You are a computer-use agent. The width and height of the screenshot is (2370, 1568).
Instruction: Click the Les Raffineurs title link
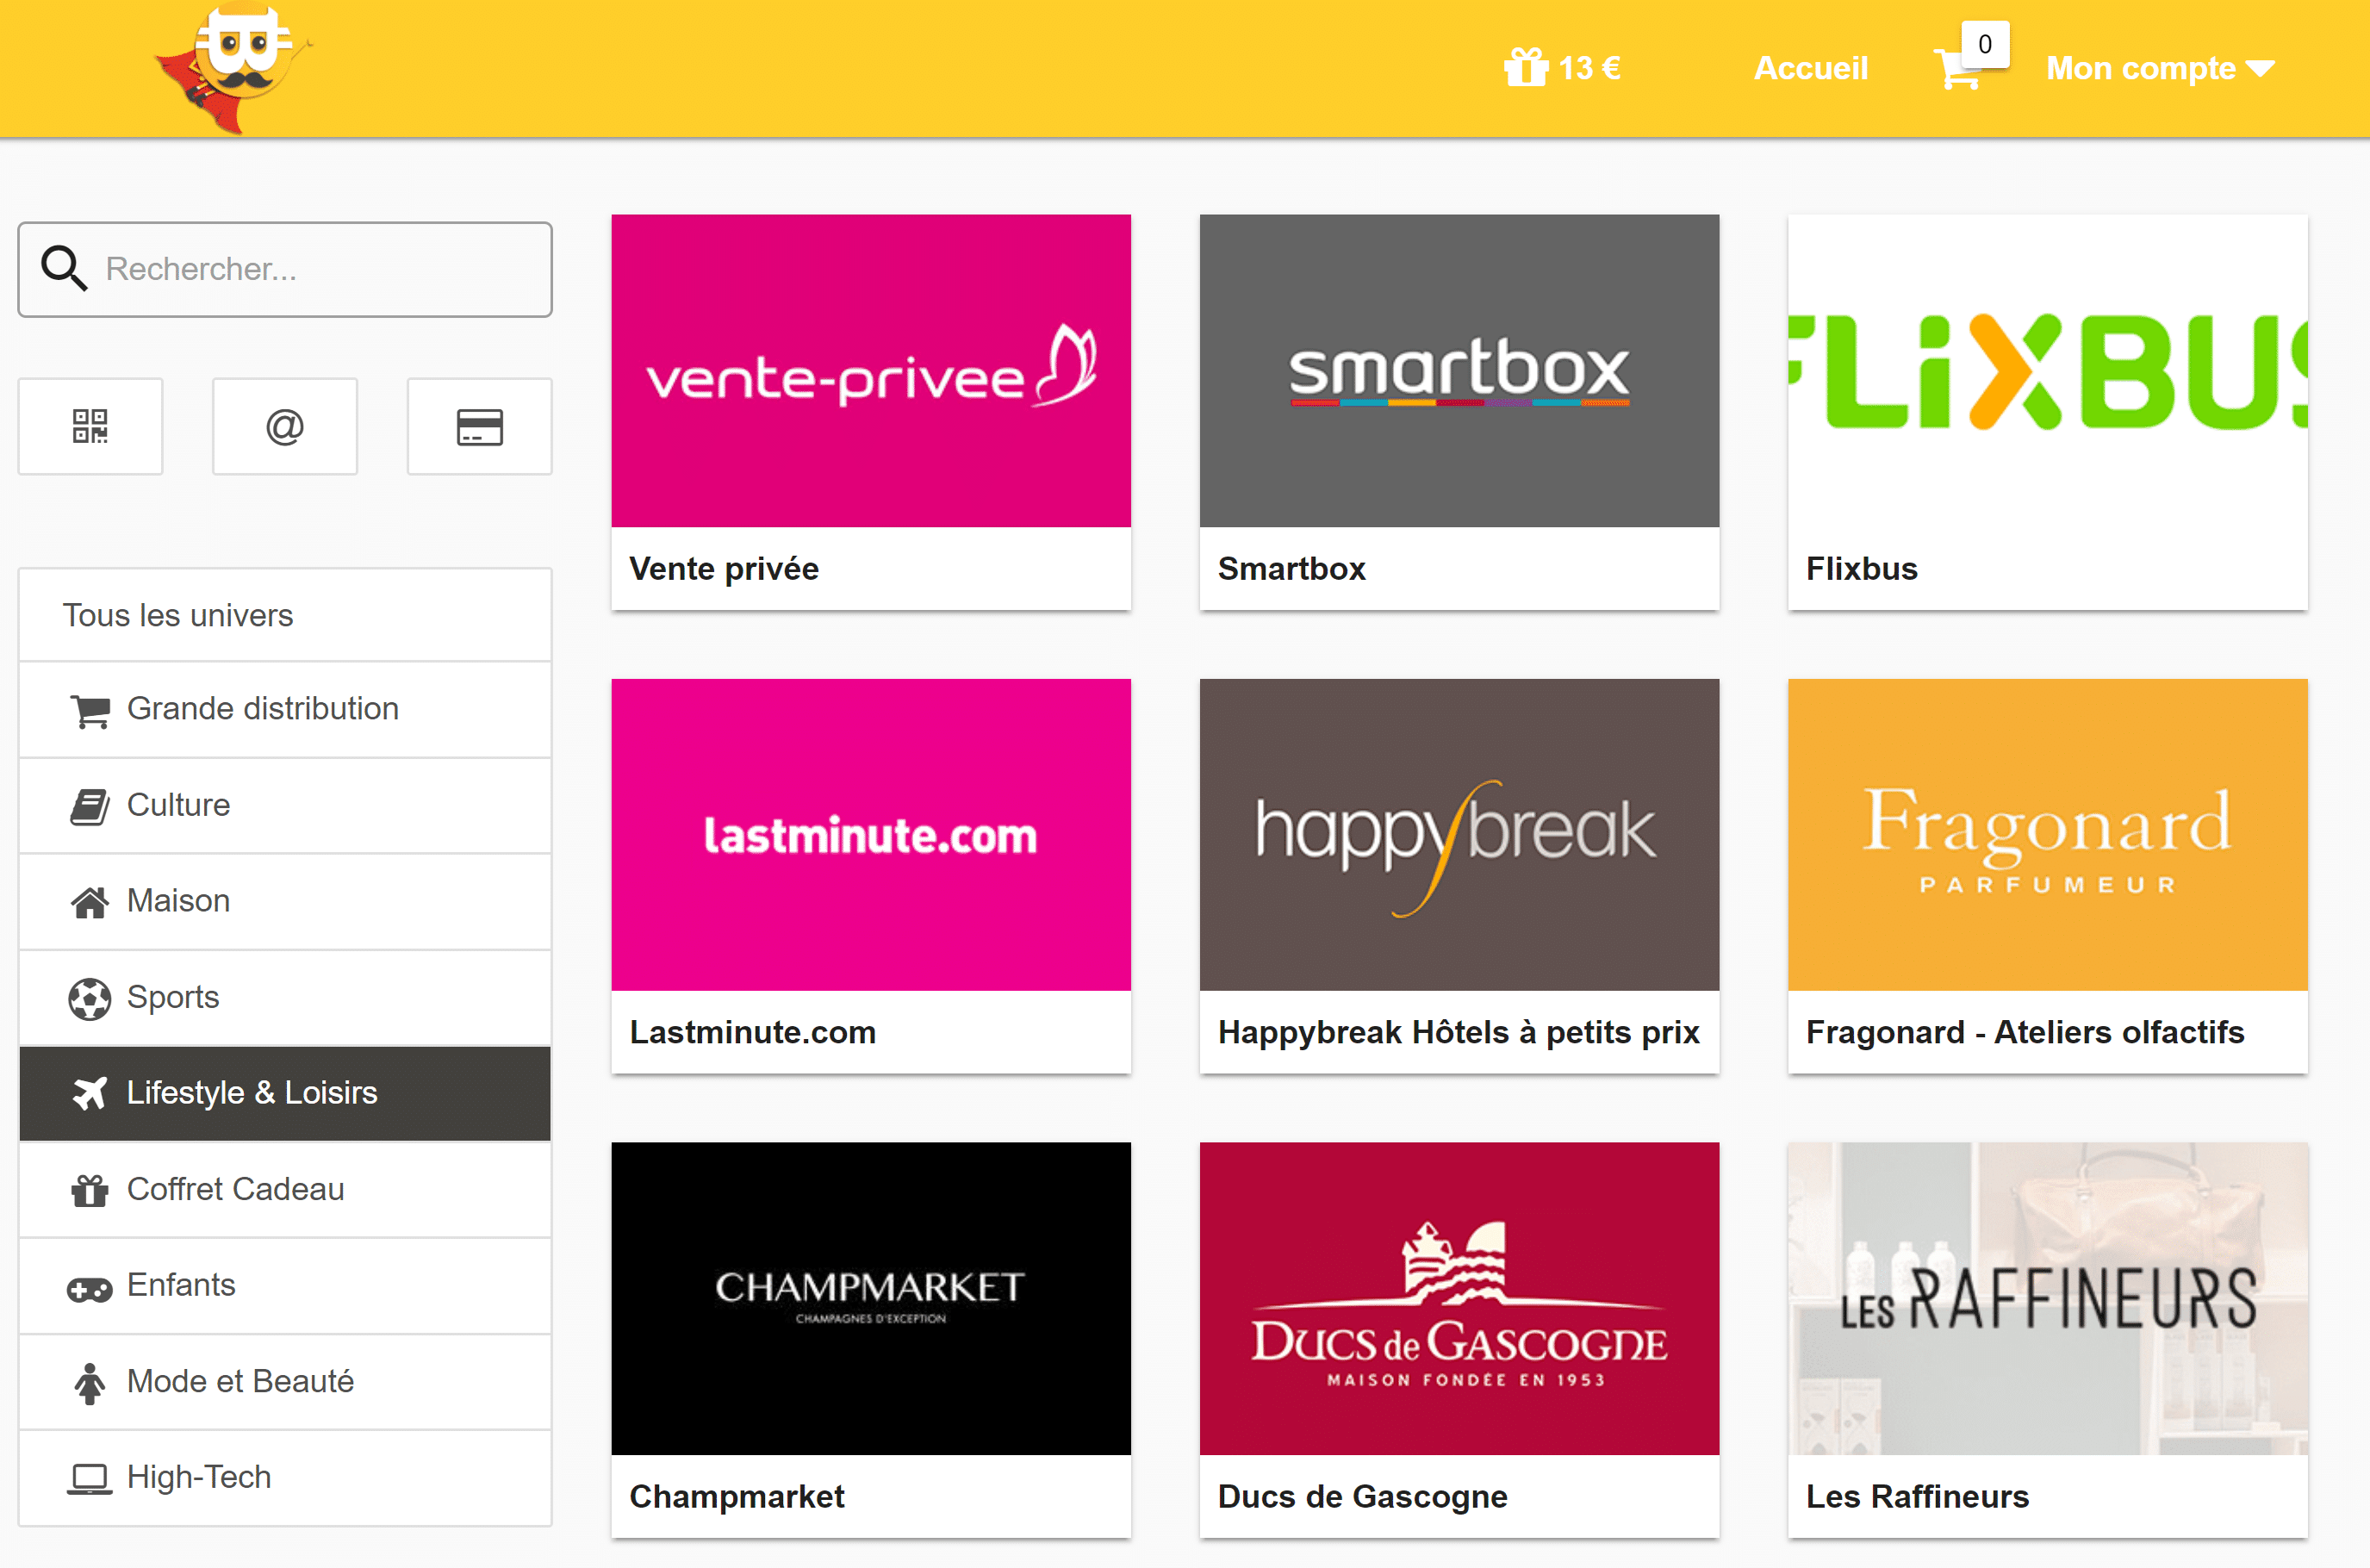point(1917,1496)
